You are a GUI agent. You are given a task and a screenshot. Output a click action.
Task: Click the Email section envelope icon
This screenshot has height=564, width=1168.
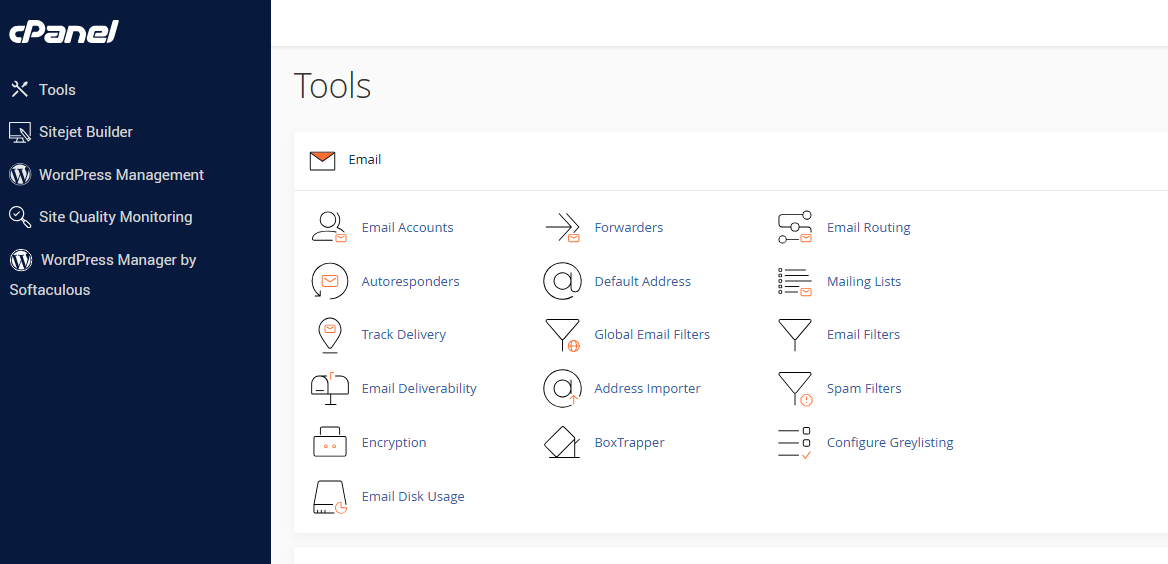[x=323, y=160]
